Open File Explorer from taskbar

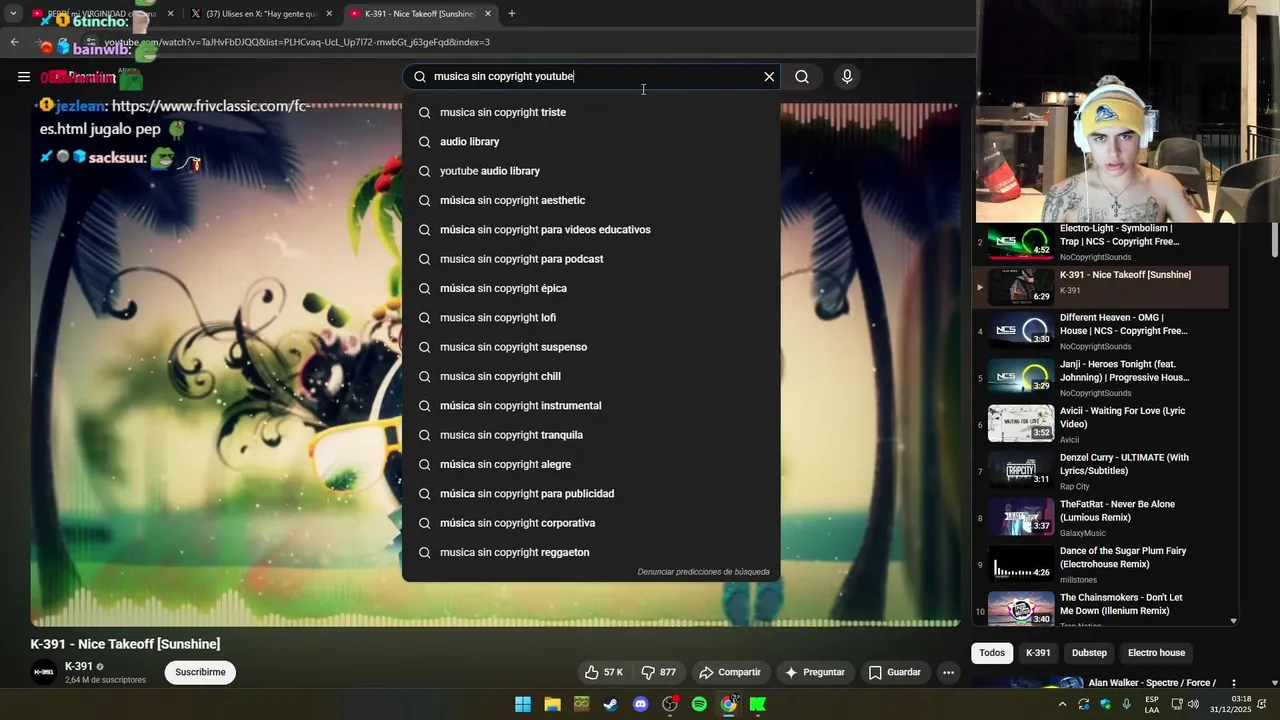552,704
